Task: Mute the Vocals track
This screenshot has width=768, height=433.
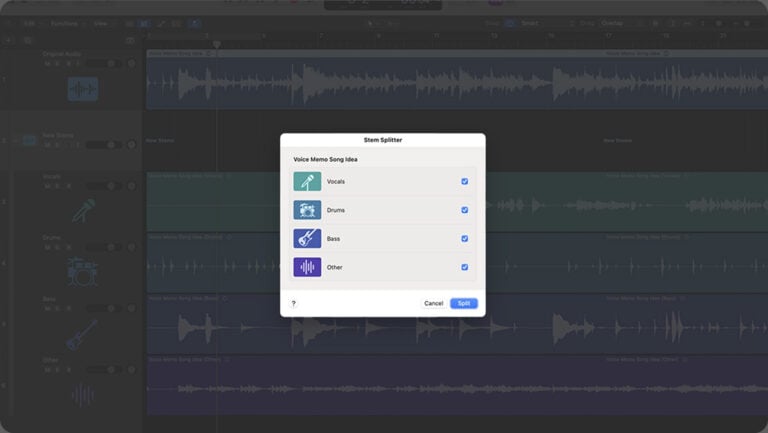Action: [48, 186]
